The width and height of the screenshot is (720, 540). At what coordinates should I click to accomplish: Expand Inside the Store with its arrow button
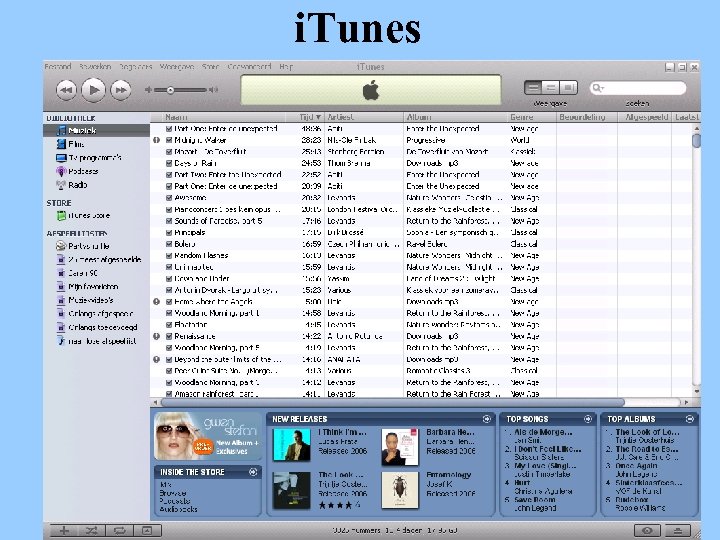[x=253, y=472]
